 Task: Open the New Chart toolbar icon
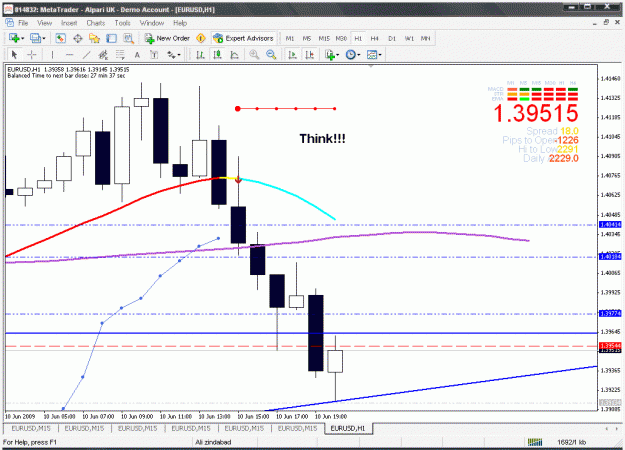coord(14,38)
